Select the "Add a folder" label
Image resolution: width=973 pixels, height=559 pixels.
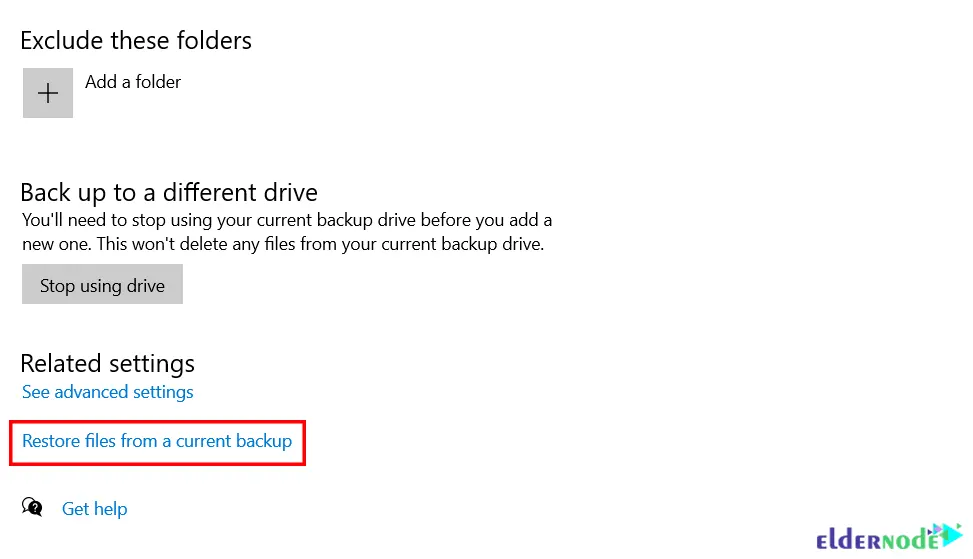[x=133, y=82]
